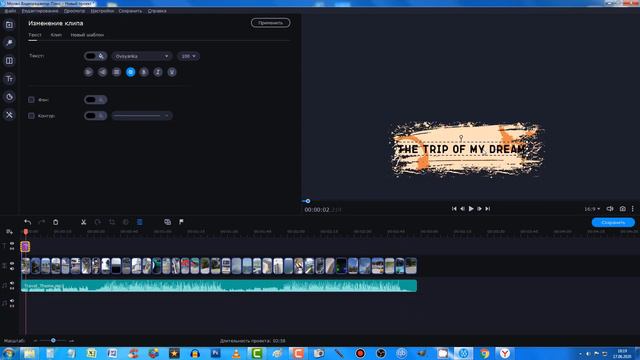Undo the last action on timeline toolbar
This screenshot has width=640, height=360.
tap(27, 222)
